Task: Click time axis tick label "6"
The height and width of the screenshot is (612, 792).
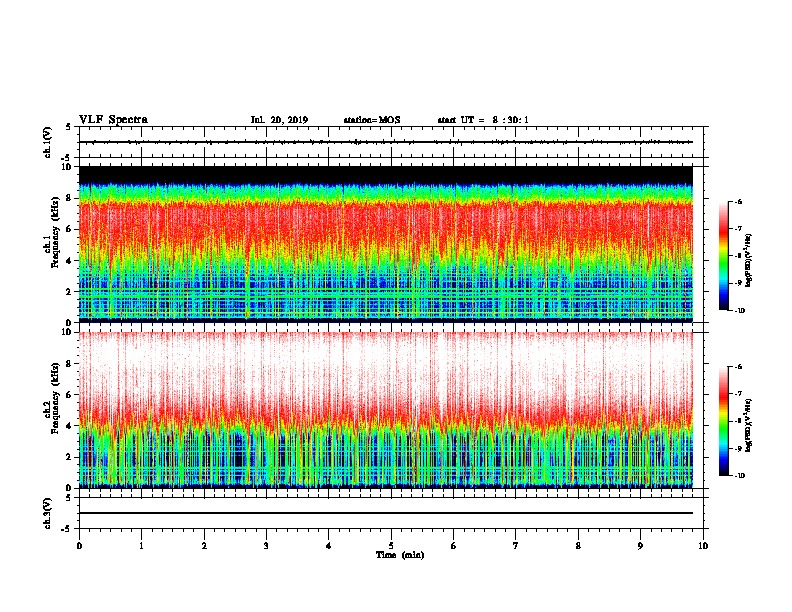Action: [x=454, y=546]
